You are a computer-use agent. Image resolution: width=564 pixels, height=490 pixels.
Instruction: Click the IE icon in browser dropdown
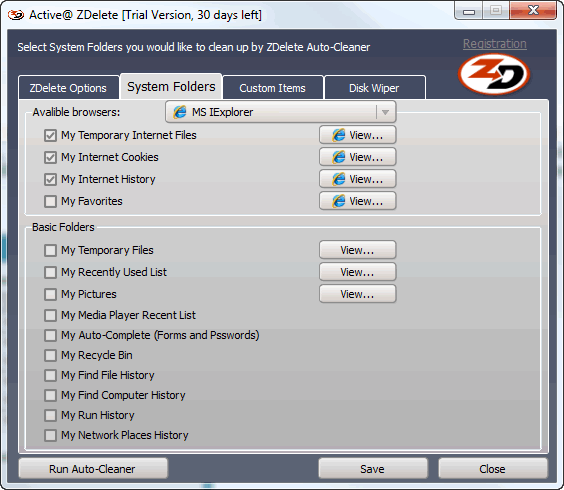pos(180,112)
